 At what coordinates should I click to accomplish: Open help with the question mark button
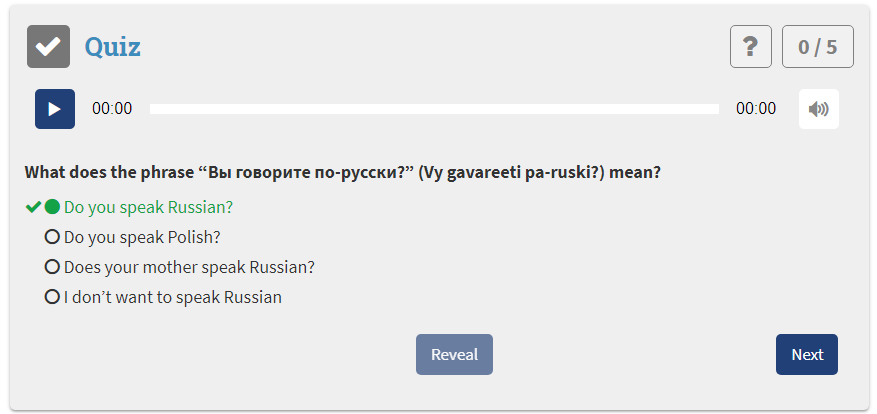point(751,47)
